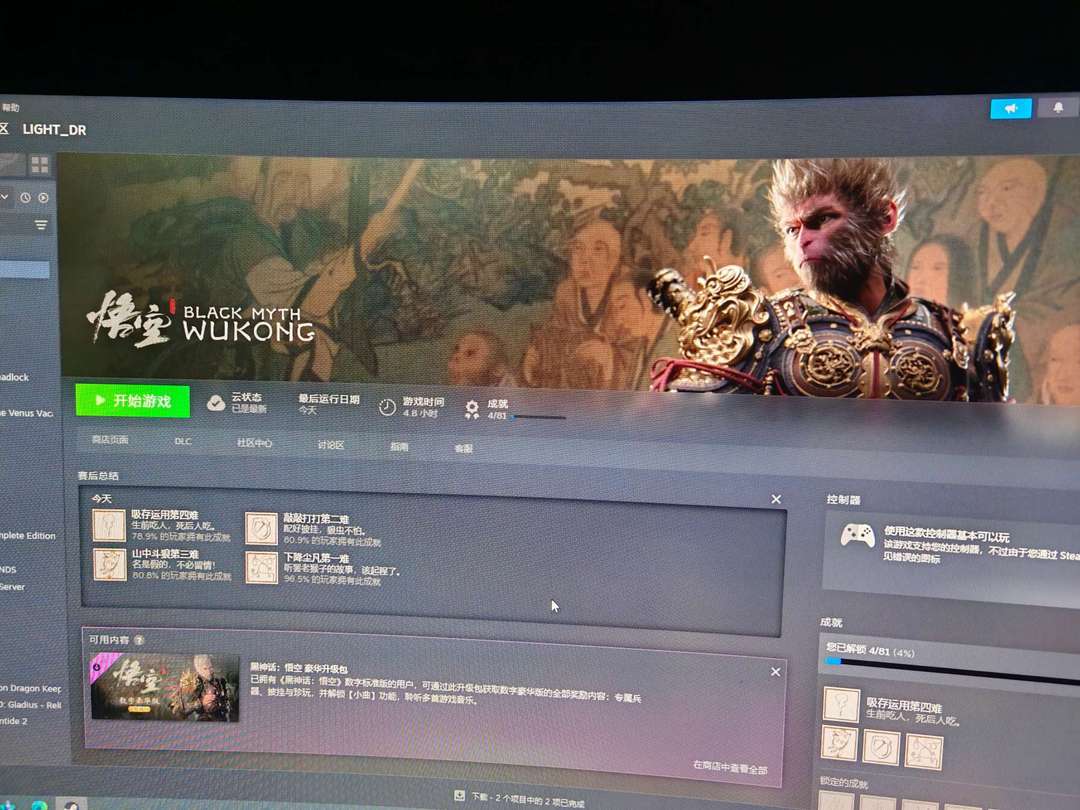
Task: Click the 最后运行日期 今天 text
Action: pyautogui.click(x=329, y=404)
